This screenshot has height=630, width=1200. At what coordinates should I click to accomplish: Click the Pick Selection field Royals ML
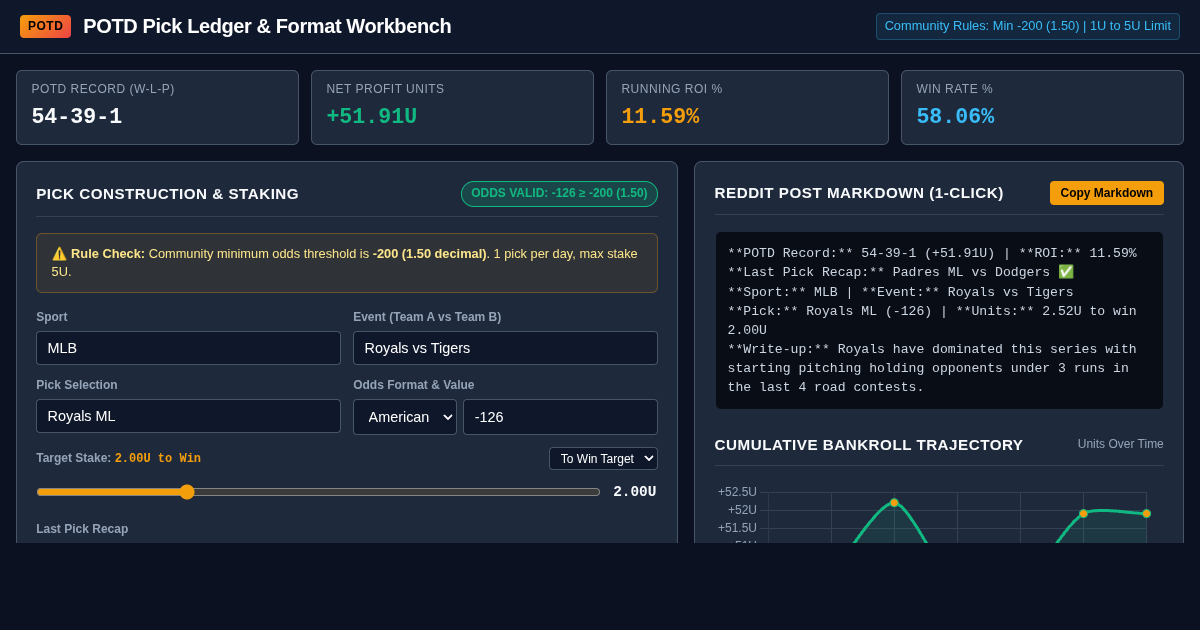coord(188,416)
